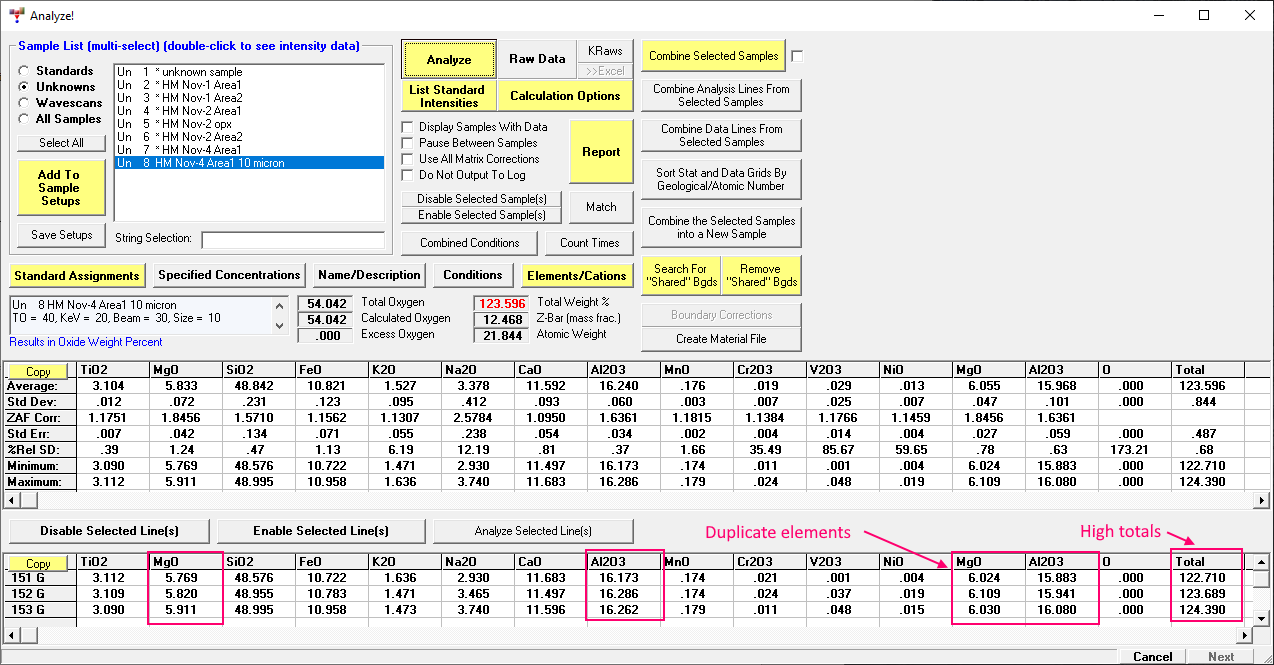Select the Wavescans radio option

pos(24,103)
